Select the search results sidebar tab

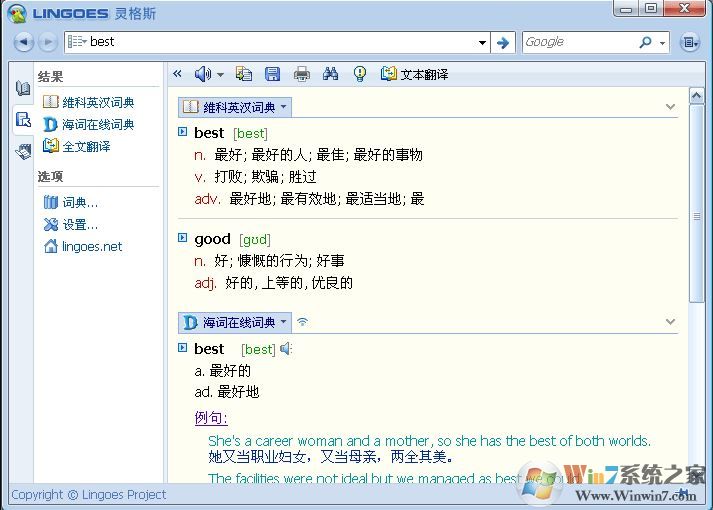pyautogui.click(x=23, y=120)
